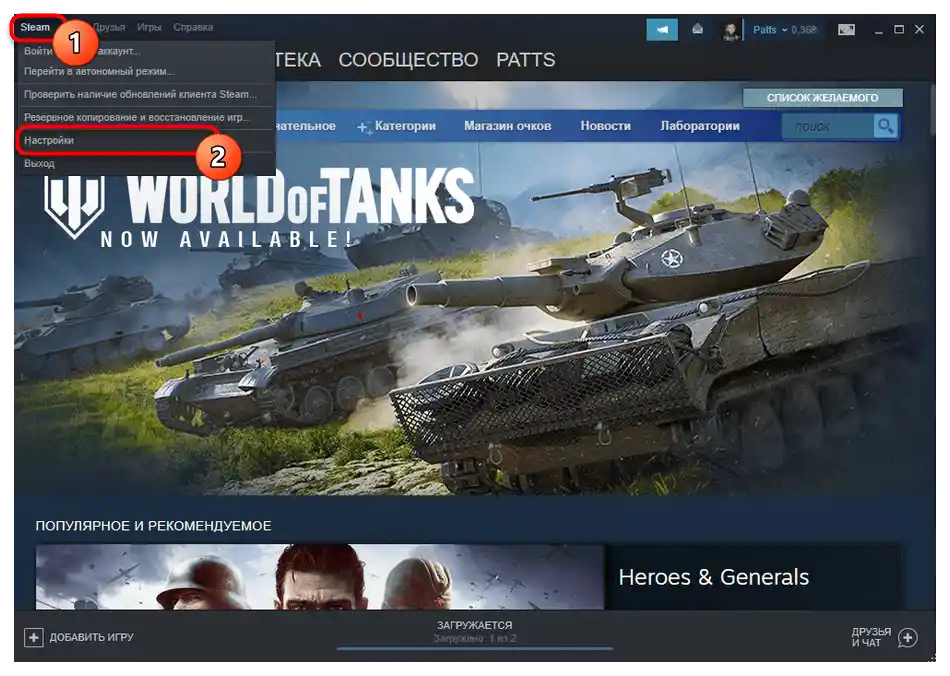Viewport: 950px width, 676px height.
Task: Open ДРУЗЬЯ И ЧАТ
Action: point(871,637)
